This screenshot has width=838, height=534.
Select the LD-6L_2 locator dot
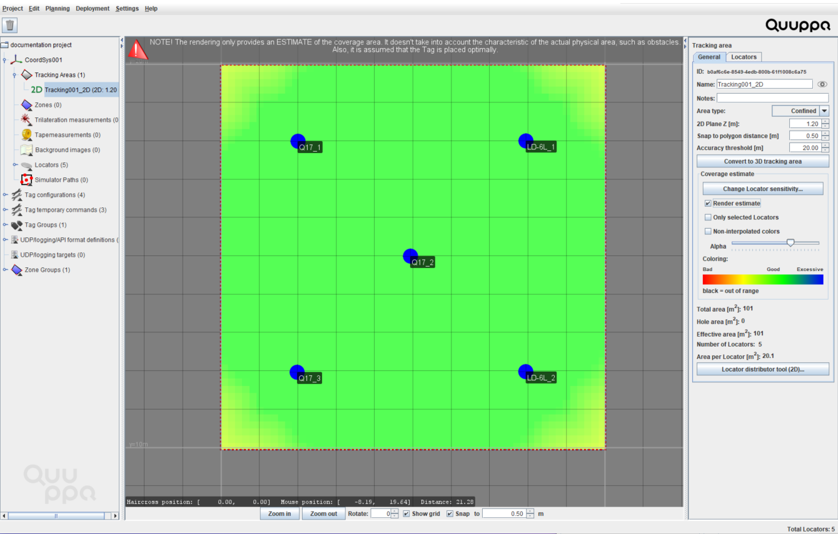coord(525,372)
